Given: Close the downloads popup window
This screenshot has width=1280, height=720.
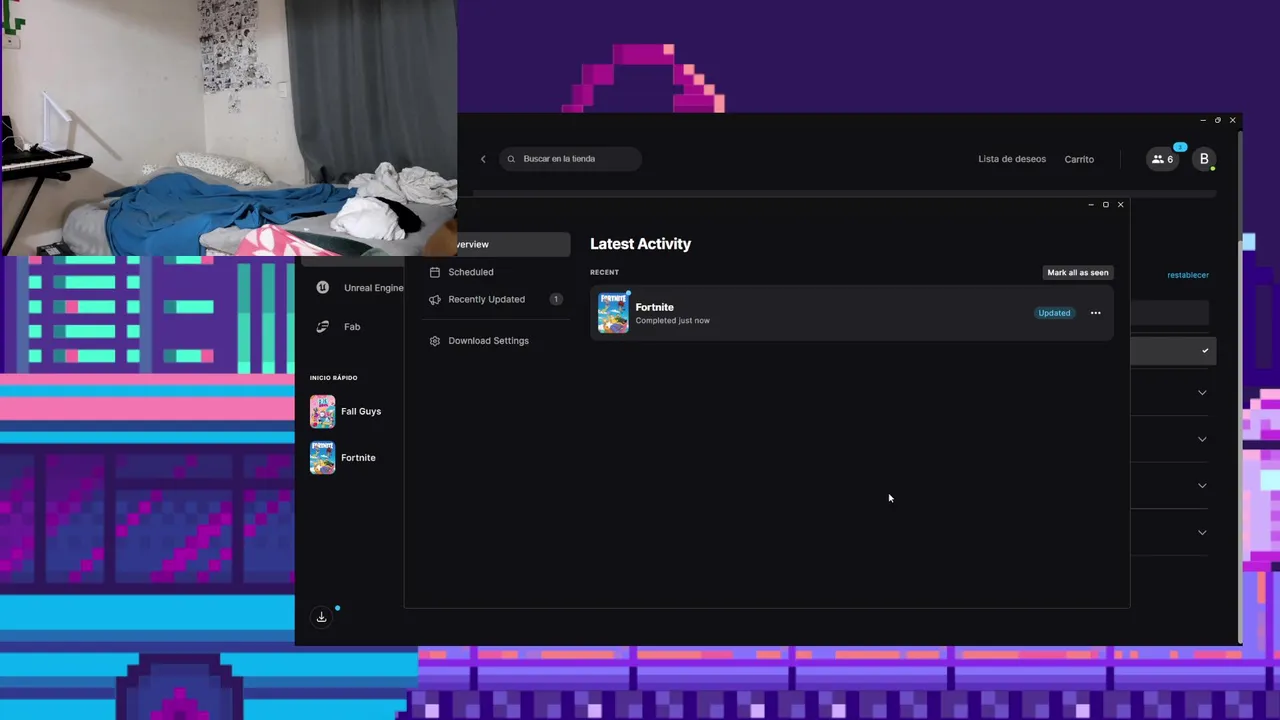Looking at the screenshot, I should click(x=1120, y=205).
